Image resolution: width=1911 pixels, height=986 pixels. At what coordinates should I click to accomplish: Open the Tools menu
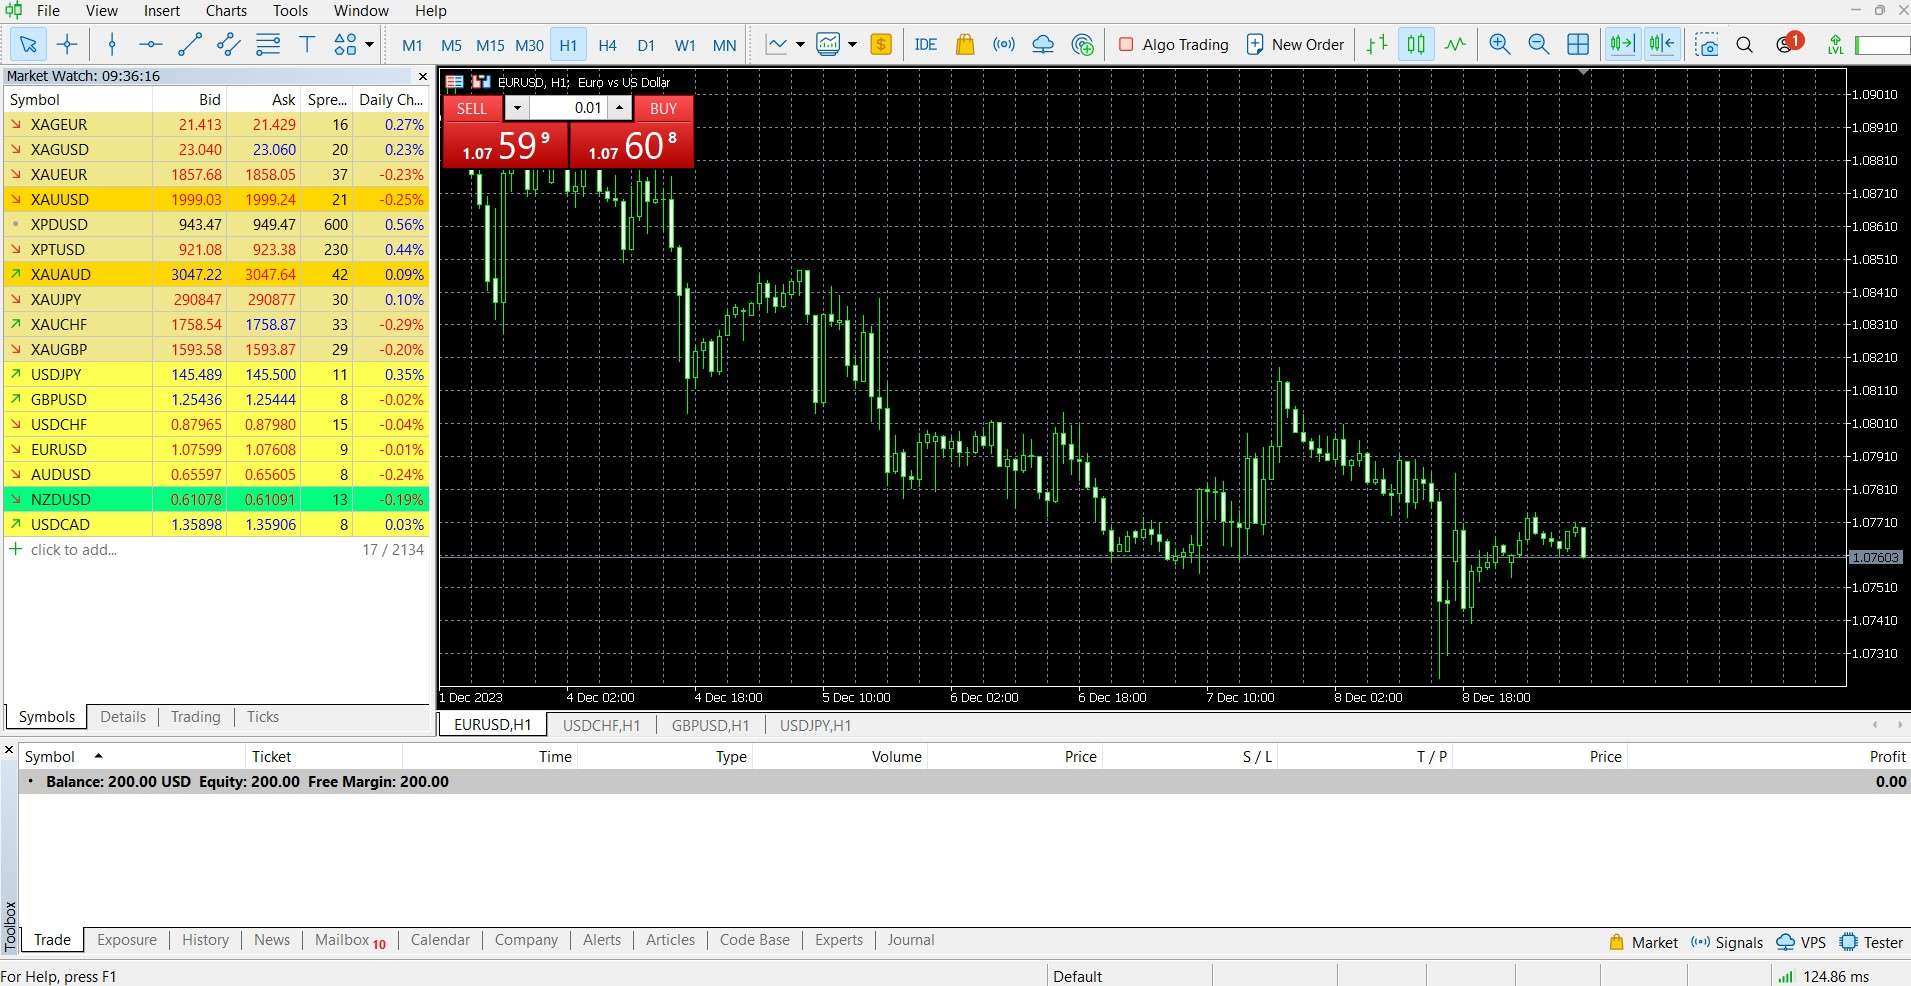coord(290,11)
